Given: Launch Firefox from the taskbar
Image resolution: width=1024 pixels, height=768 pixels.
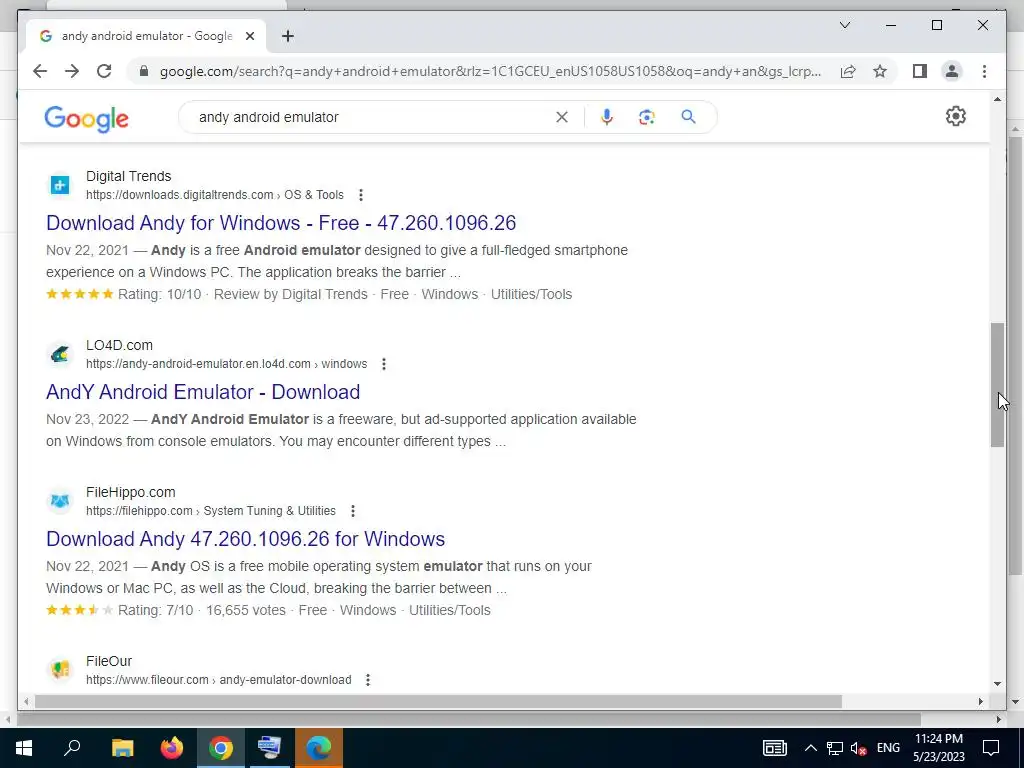Looking at the screenshot, I should coord(172,748).
